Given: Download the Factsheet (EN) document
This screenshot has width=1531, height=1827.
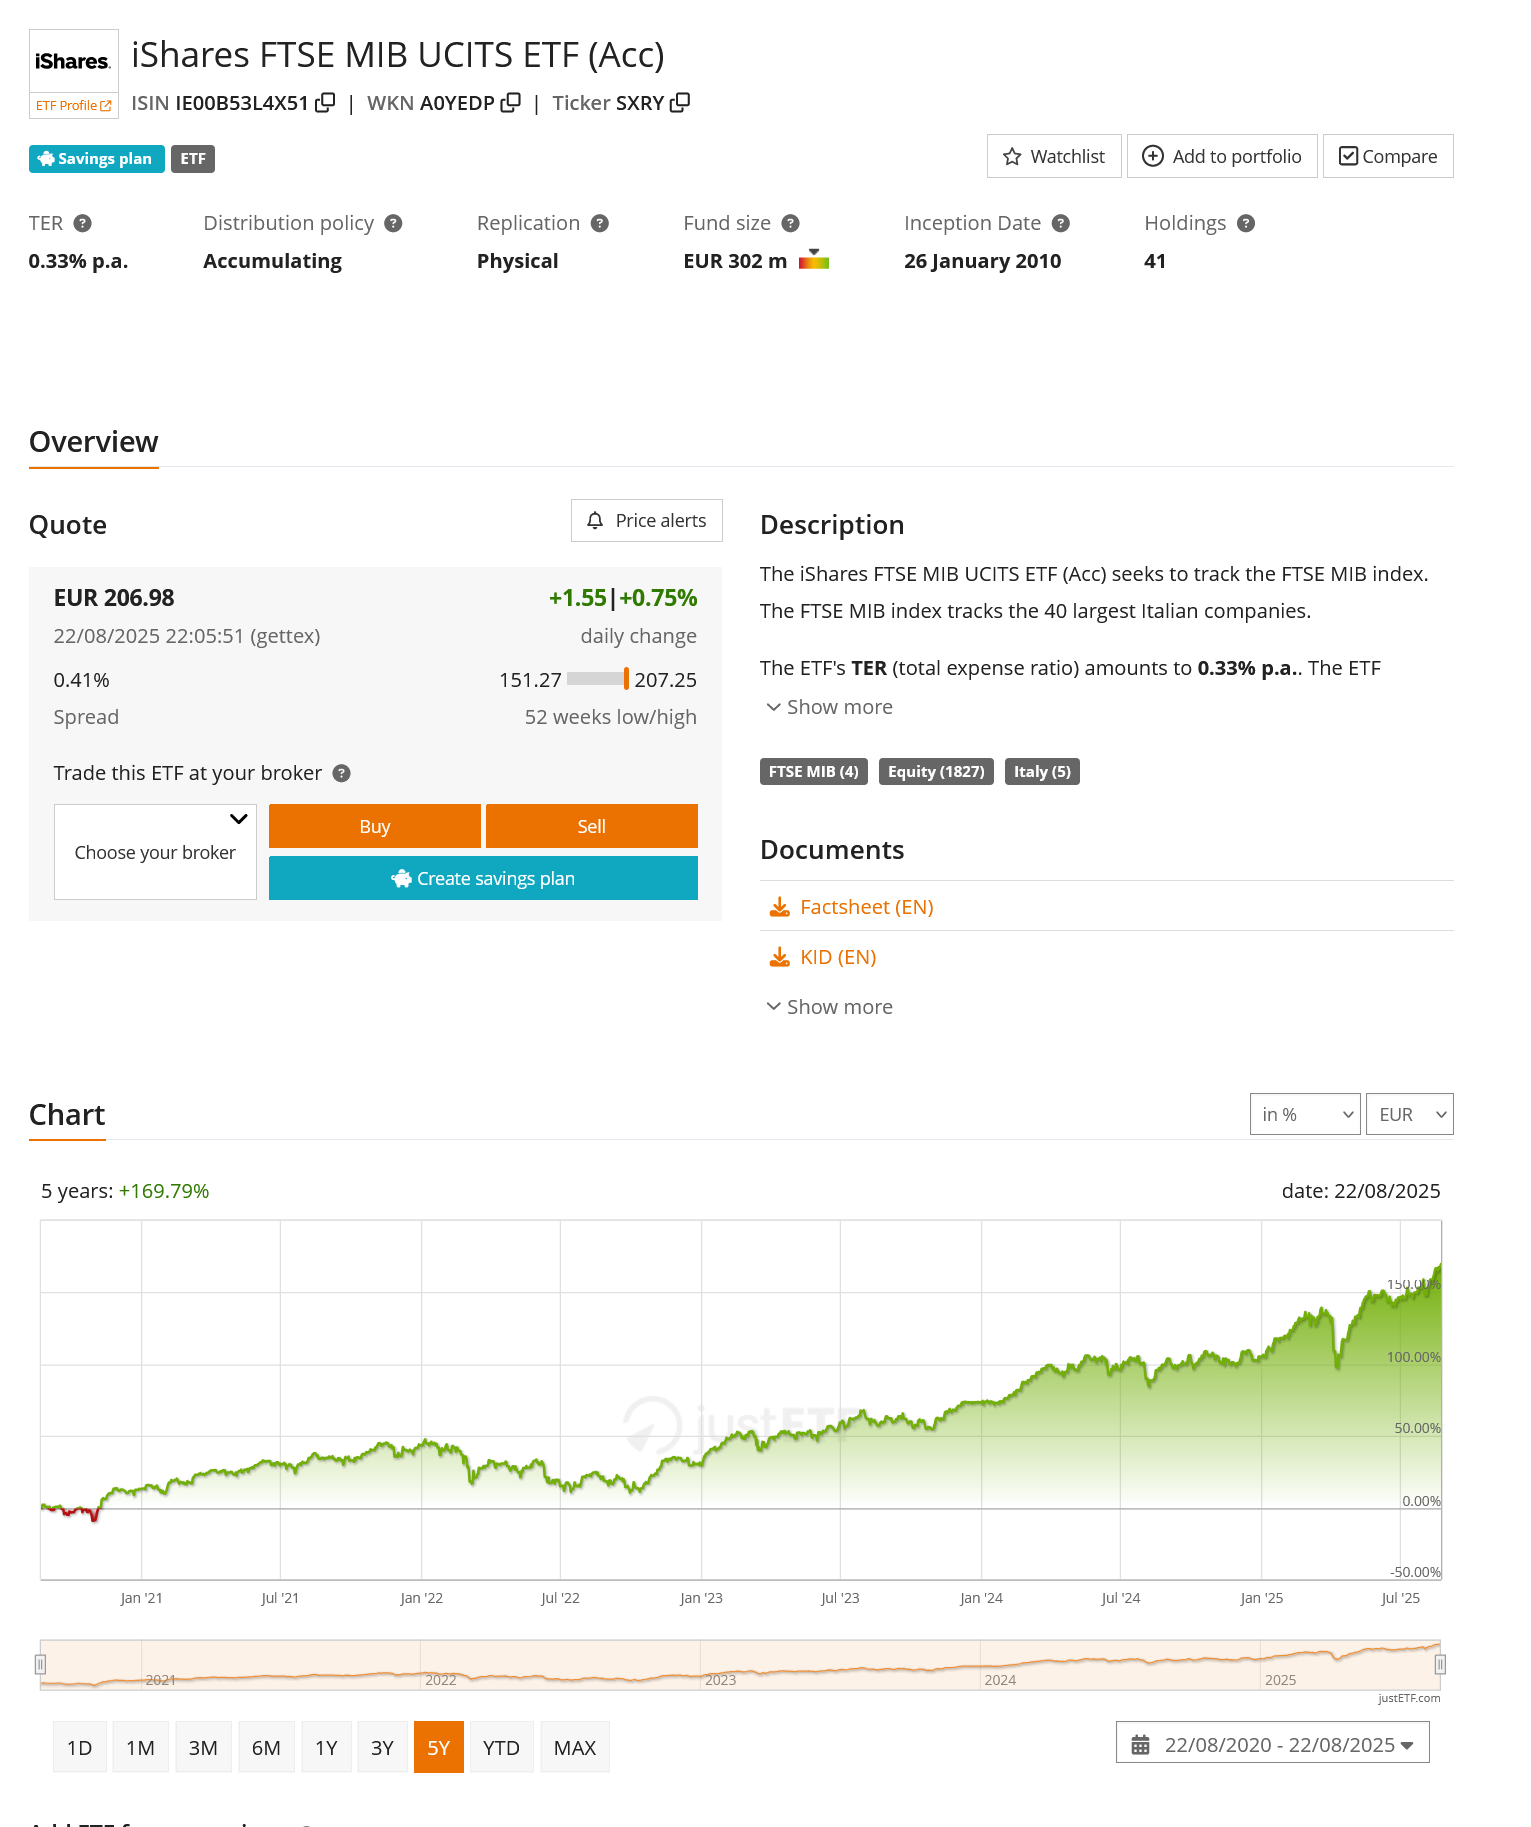Looking at the screenshot, I should coord(866,907).
